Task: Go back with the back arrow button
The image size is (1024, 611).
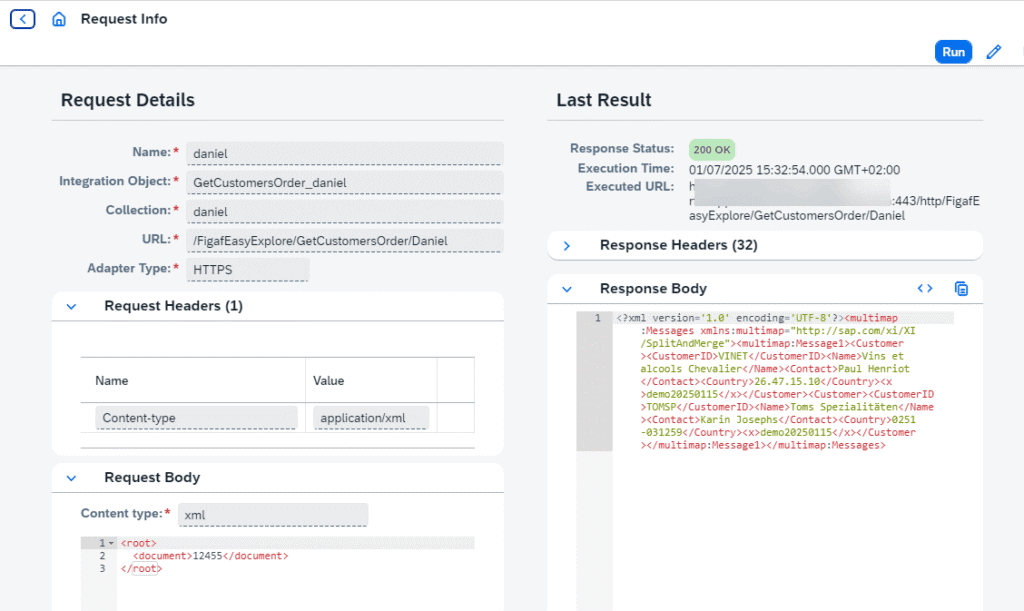Action: [x=23, y=19]
